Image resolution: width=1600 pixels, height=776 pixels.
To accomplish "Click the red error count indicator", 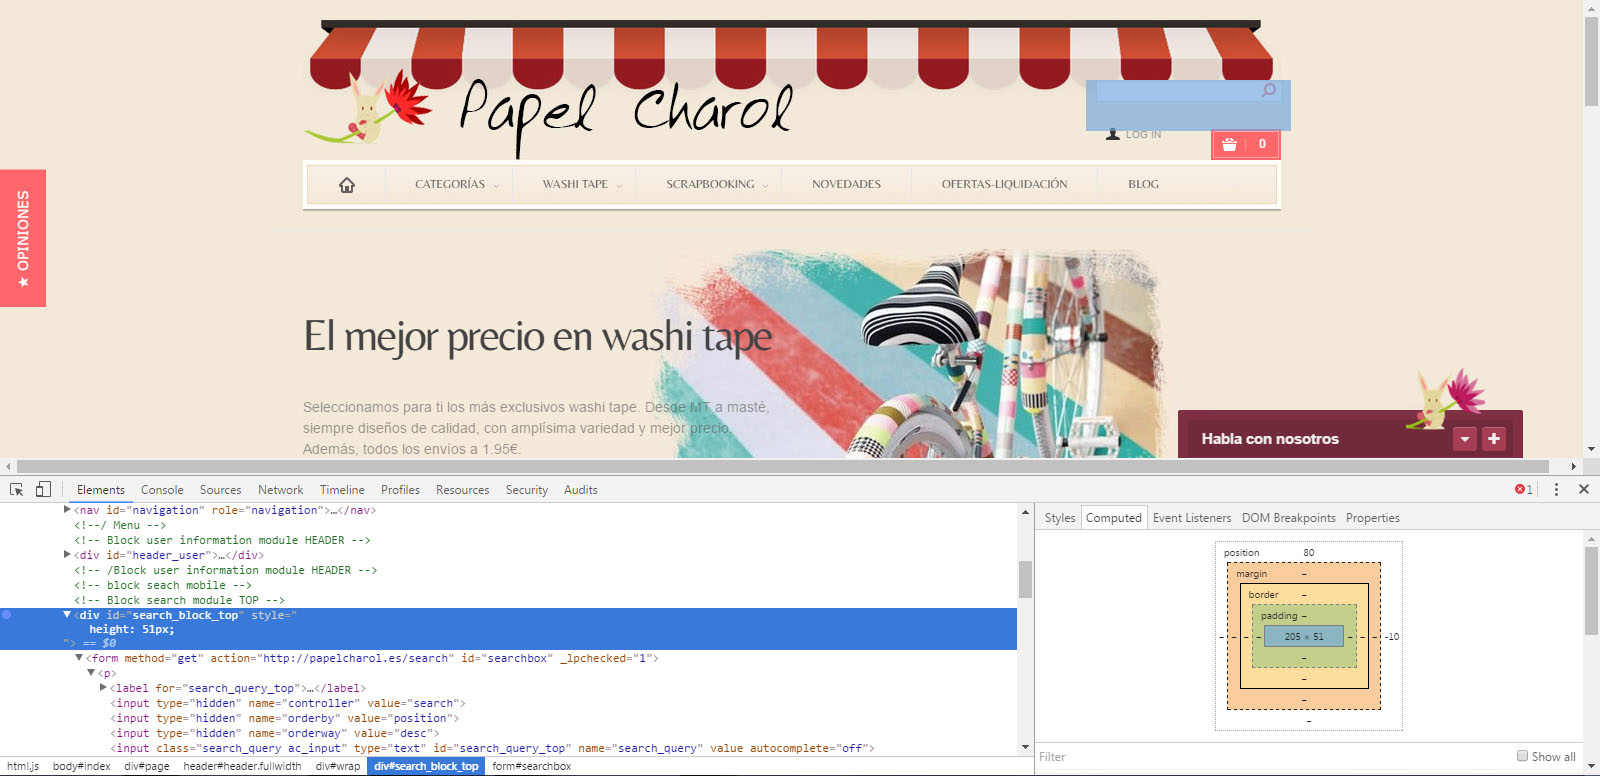I will click(x=1524, y=490).
